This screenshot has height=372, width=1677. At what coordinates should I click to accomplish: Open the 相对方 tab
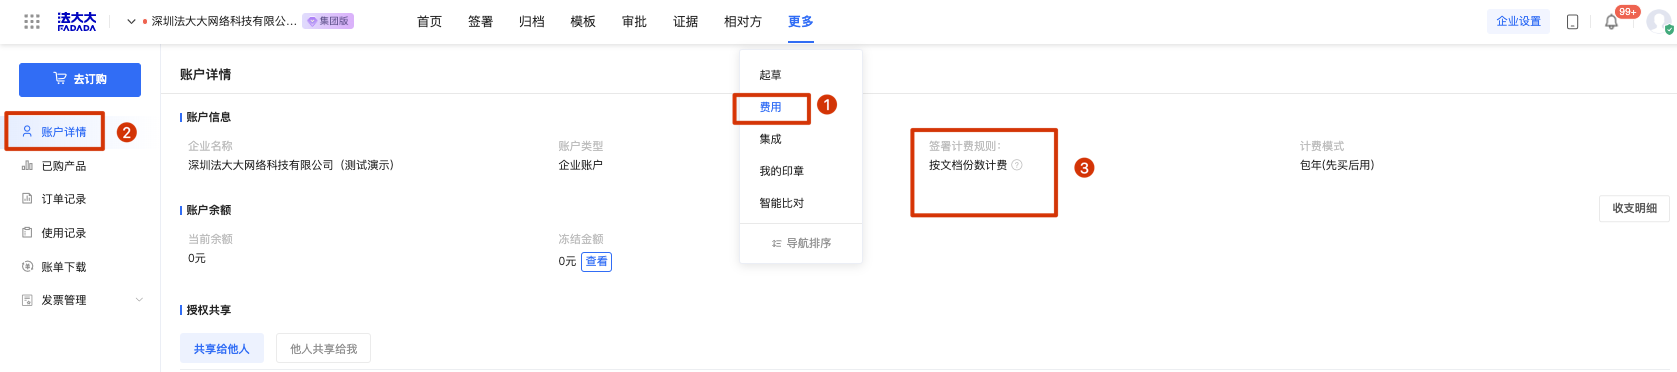(743, 21)
